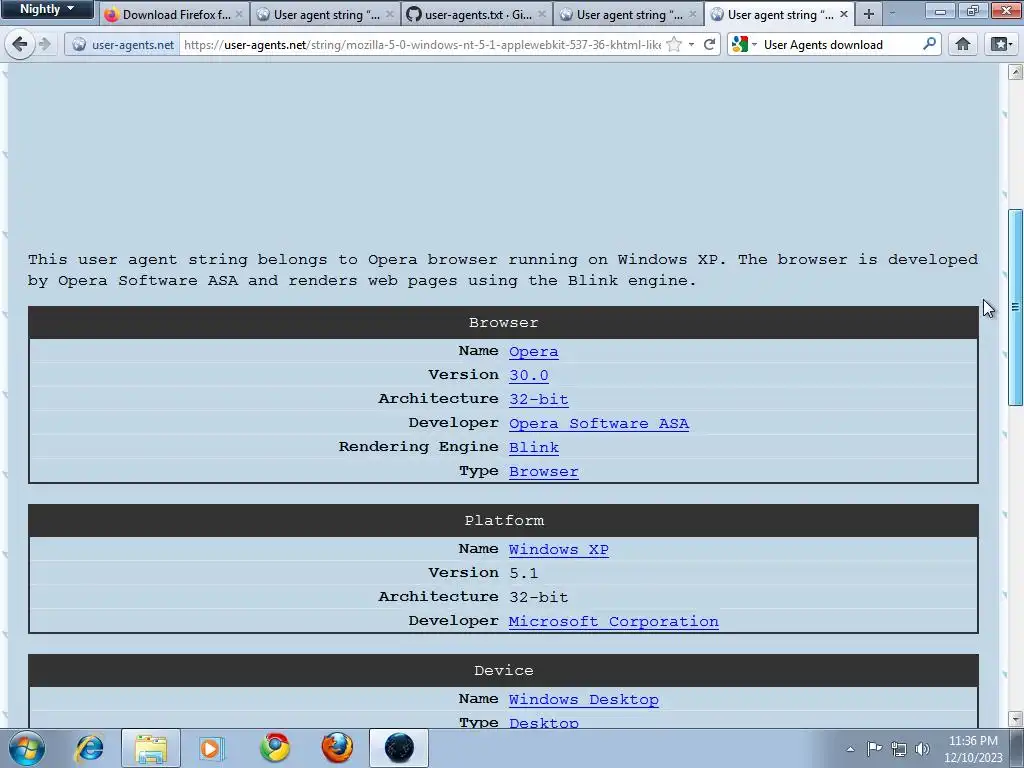Close the Download Firefox tab
Viewport: 1024px width, 768px height.
tap(240, 14)
